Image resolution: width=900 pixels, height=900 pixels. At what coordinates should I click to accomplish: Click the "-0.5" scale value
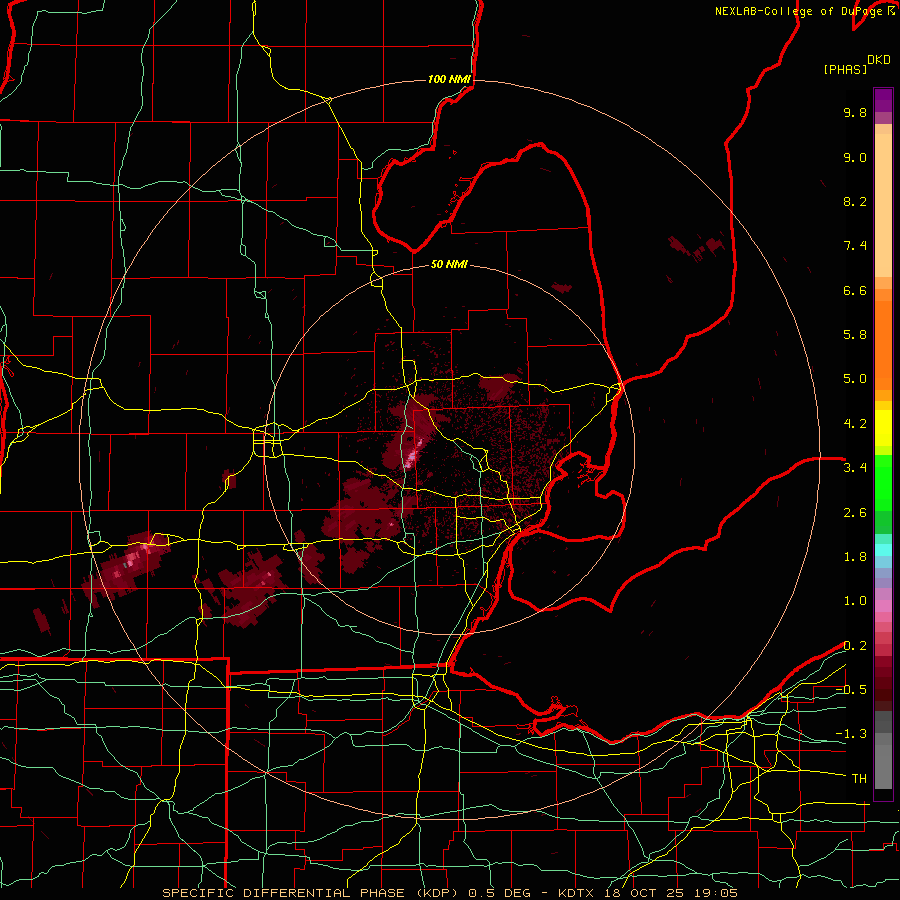click(851, 690)
